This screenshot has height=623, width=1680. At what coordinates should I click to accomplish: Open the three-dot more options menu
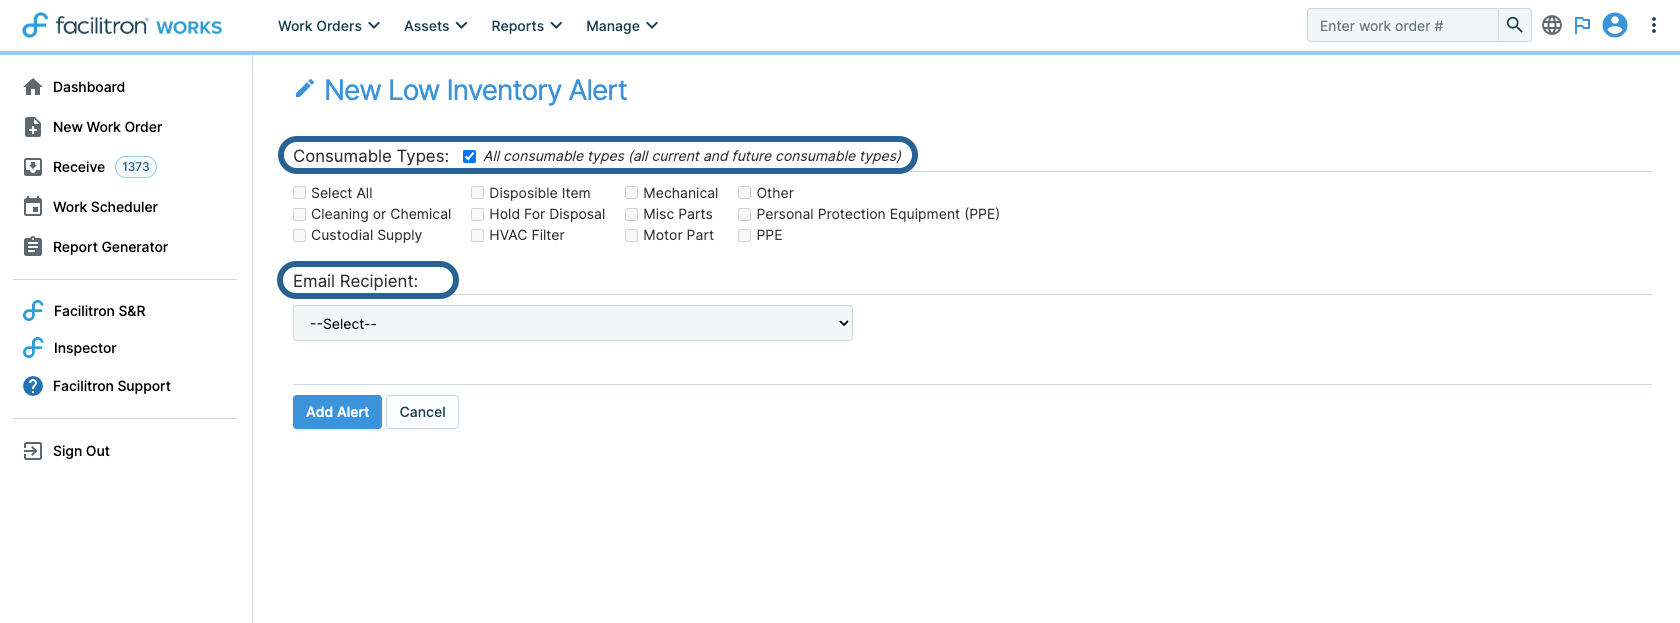click(1654, 25)
